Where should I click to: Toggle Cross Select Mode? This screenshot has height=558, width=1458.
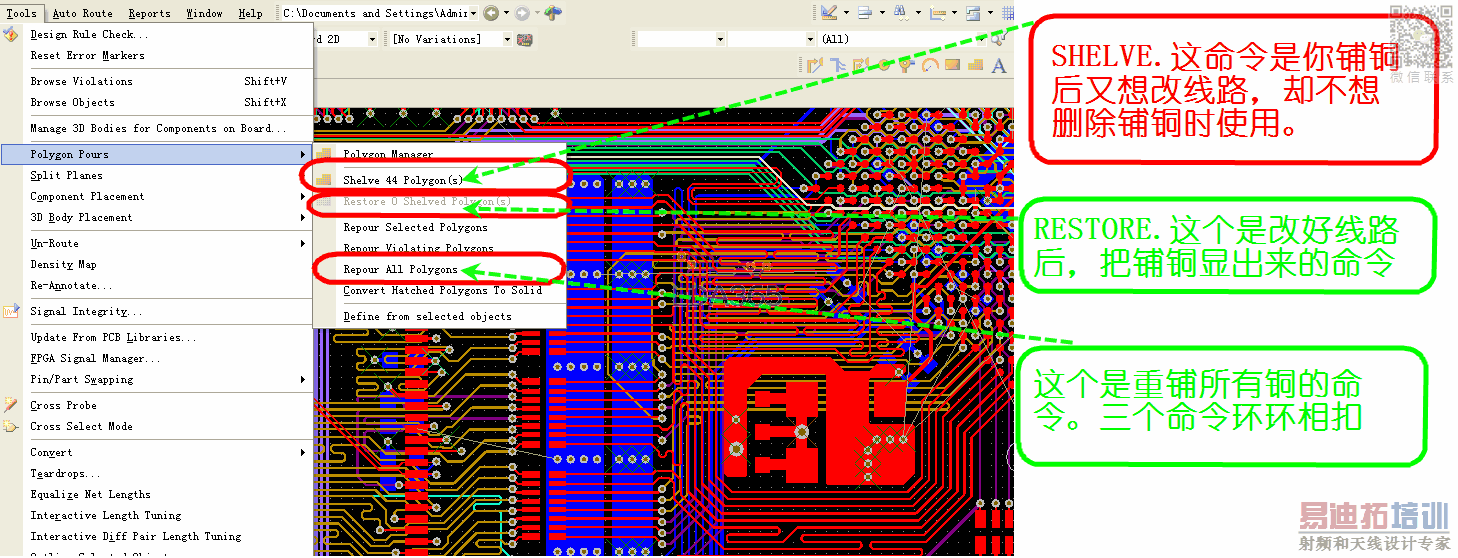tap(81, 427)
